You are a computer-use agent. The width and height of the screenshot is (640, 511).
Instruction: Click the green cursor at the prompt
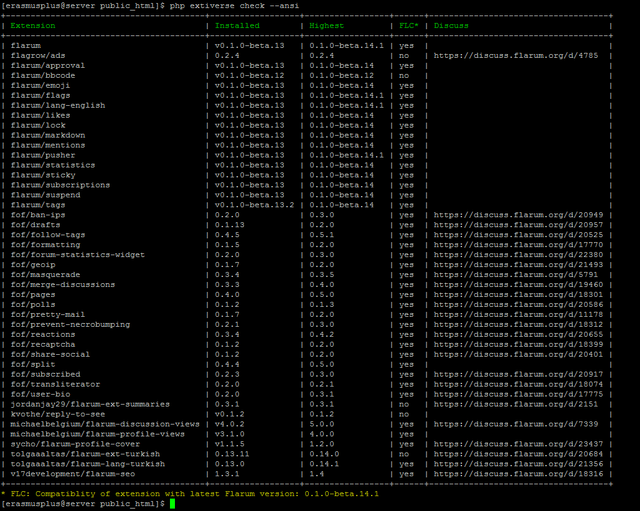click(172, 504)
